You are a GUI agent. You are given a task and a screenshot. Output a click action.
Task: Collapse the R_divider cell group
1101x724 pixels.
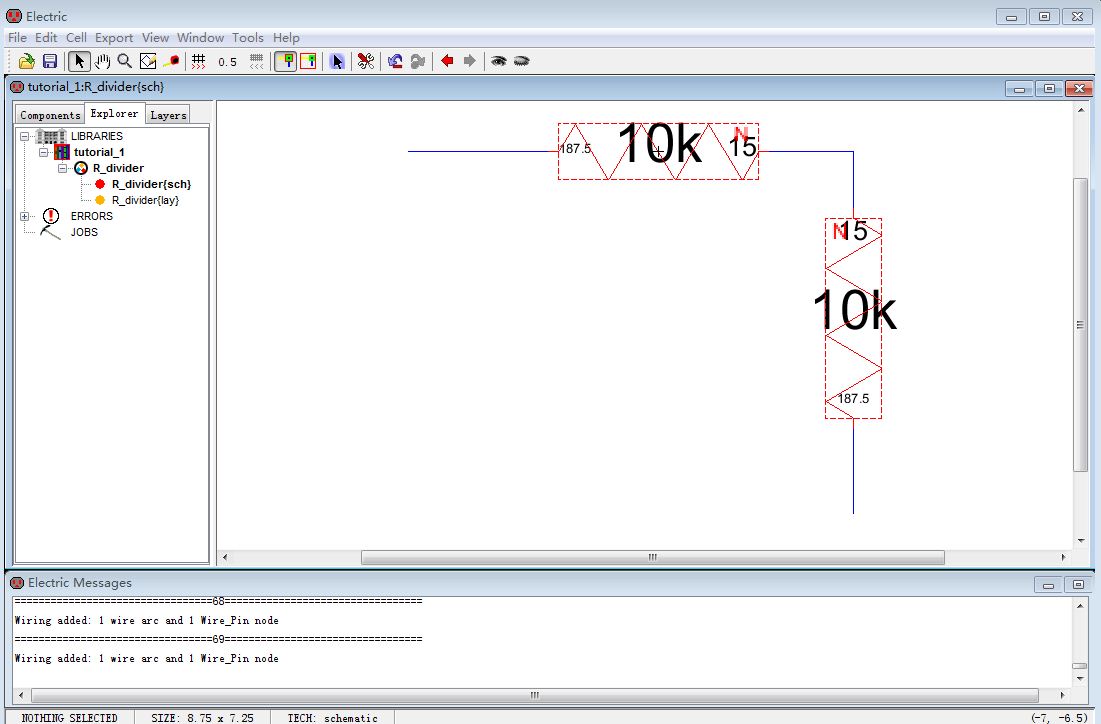point(62,168)
